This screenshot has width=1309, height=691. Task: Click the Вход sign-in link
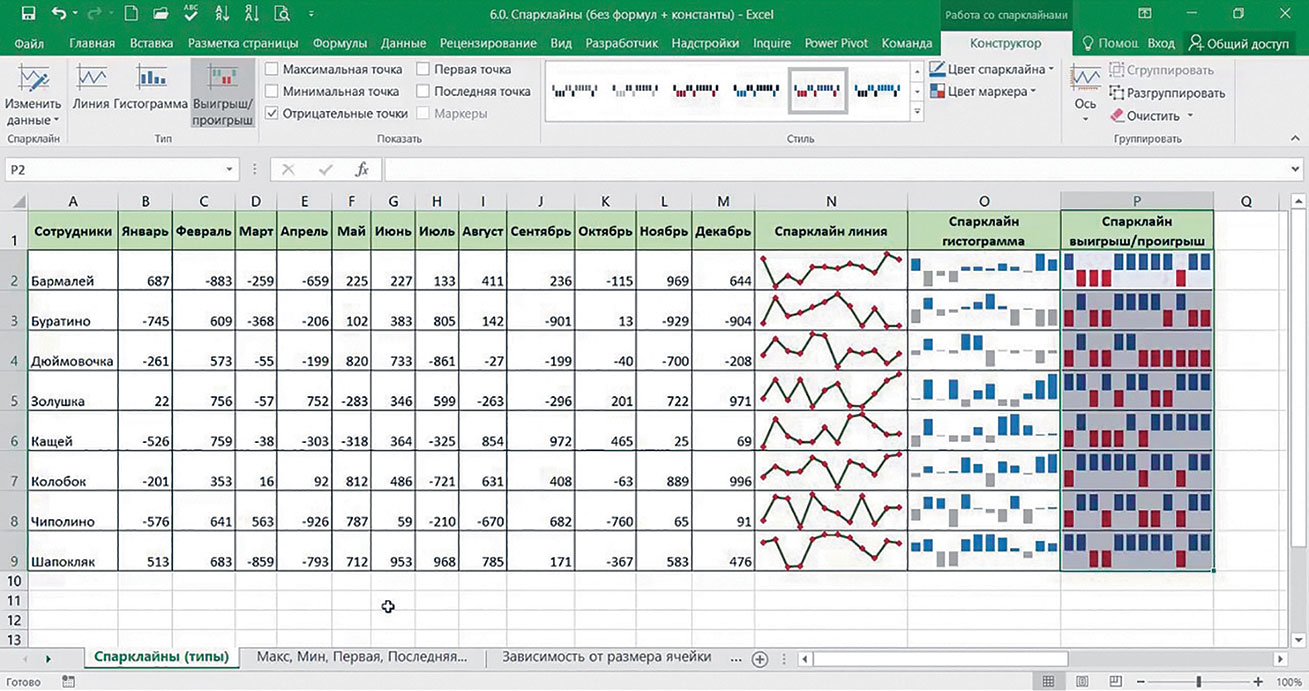[1160, 44]
